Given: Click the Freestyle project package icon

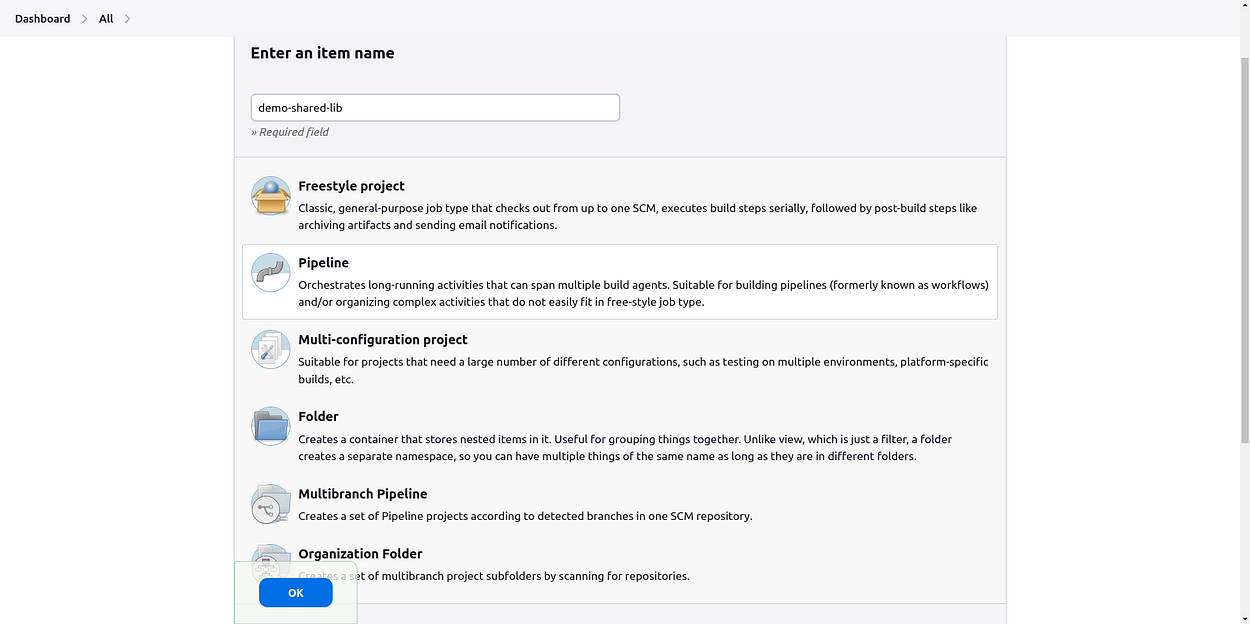Looking at the screenshot, I should click(270, 197).
